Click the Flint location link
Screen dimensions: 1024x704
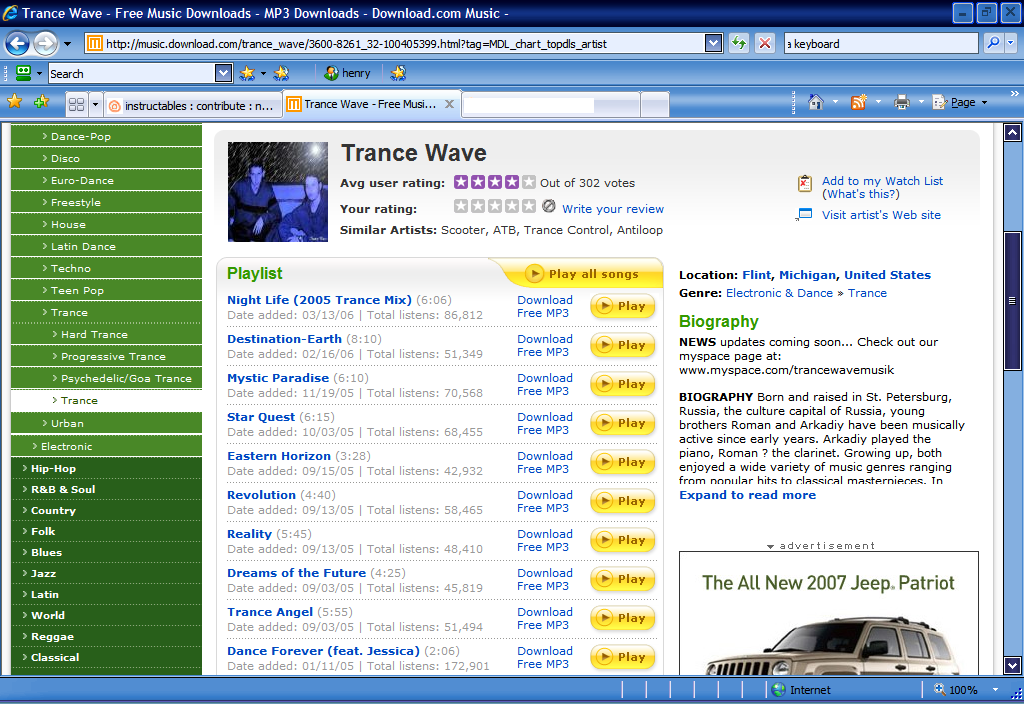click(x=756, y=275)
